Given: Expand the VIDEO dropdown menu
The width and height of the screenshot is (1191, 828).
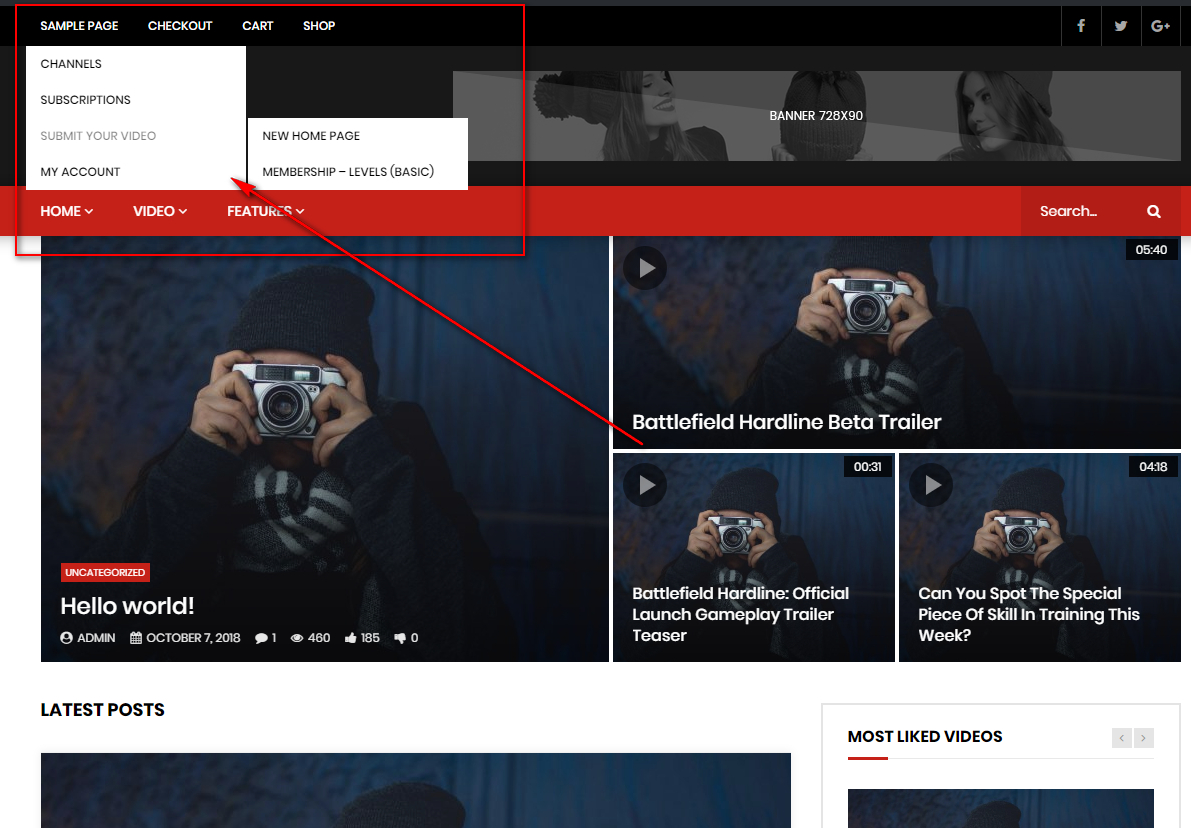Looking at the screenshot, I should (160, 211).
